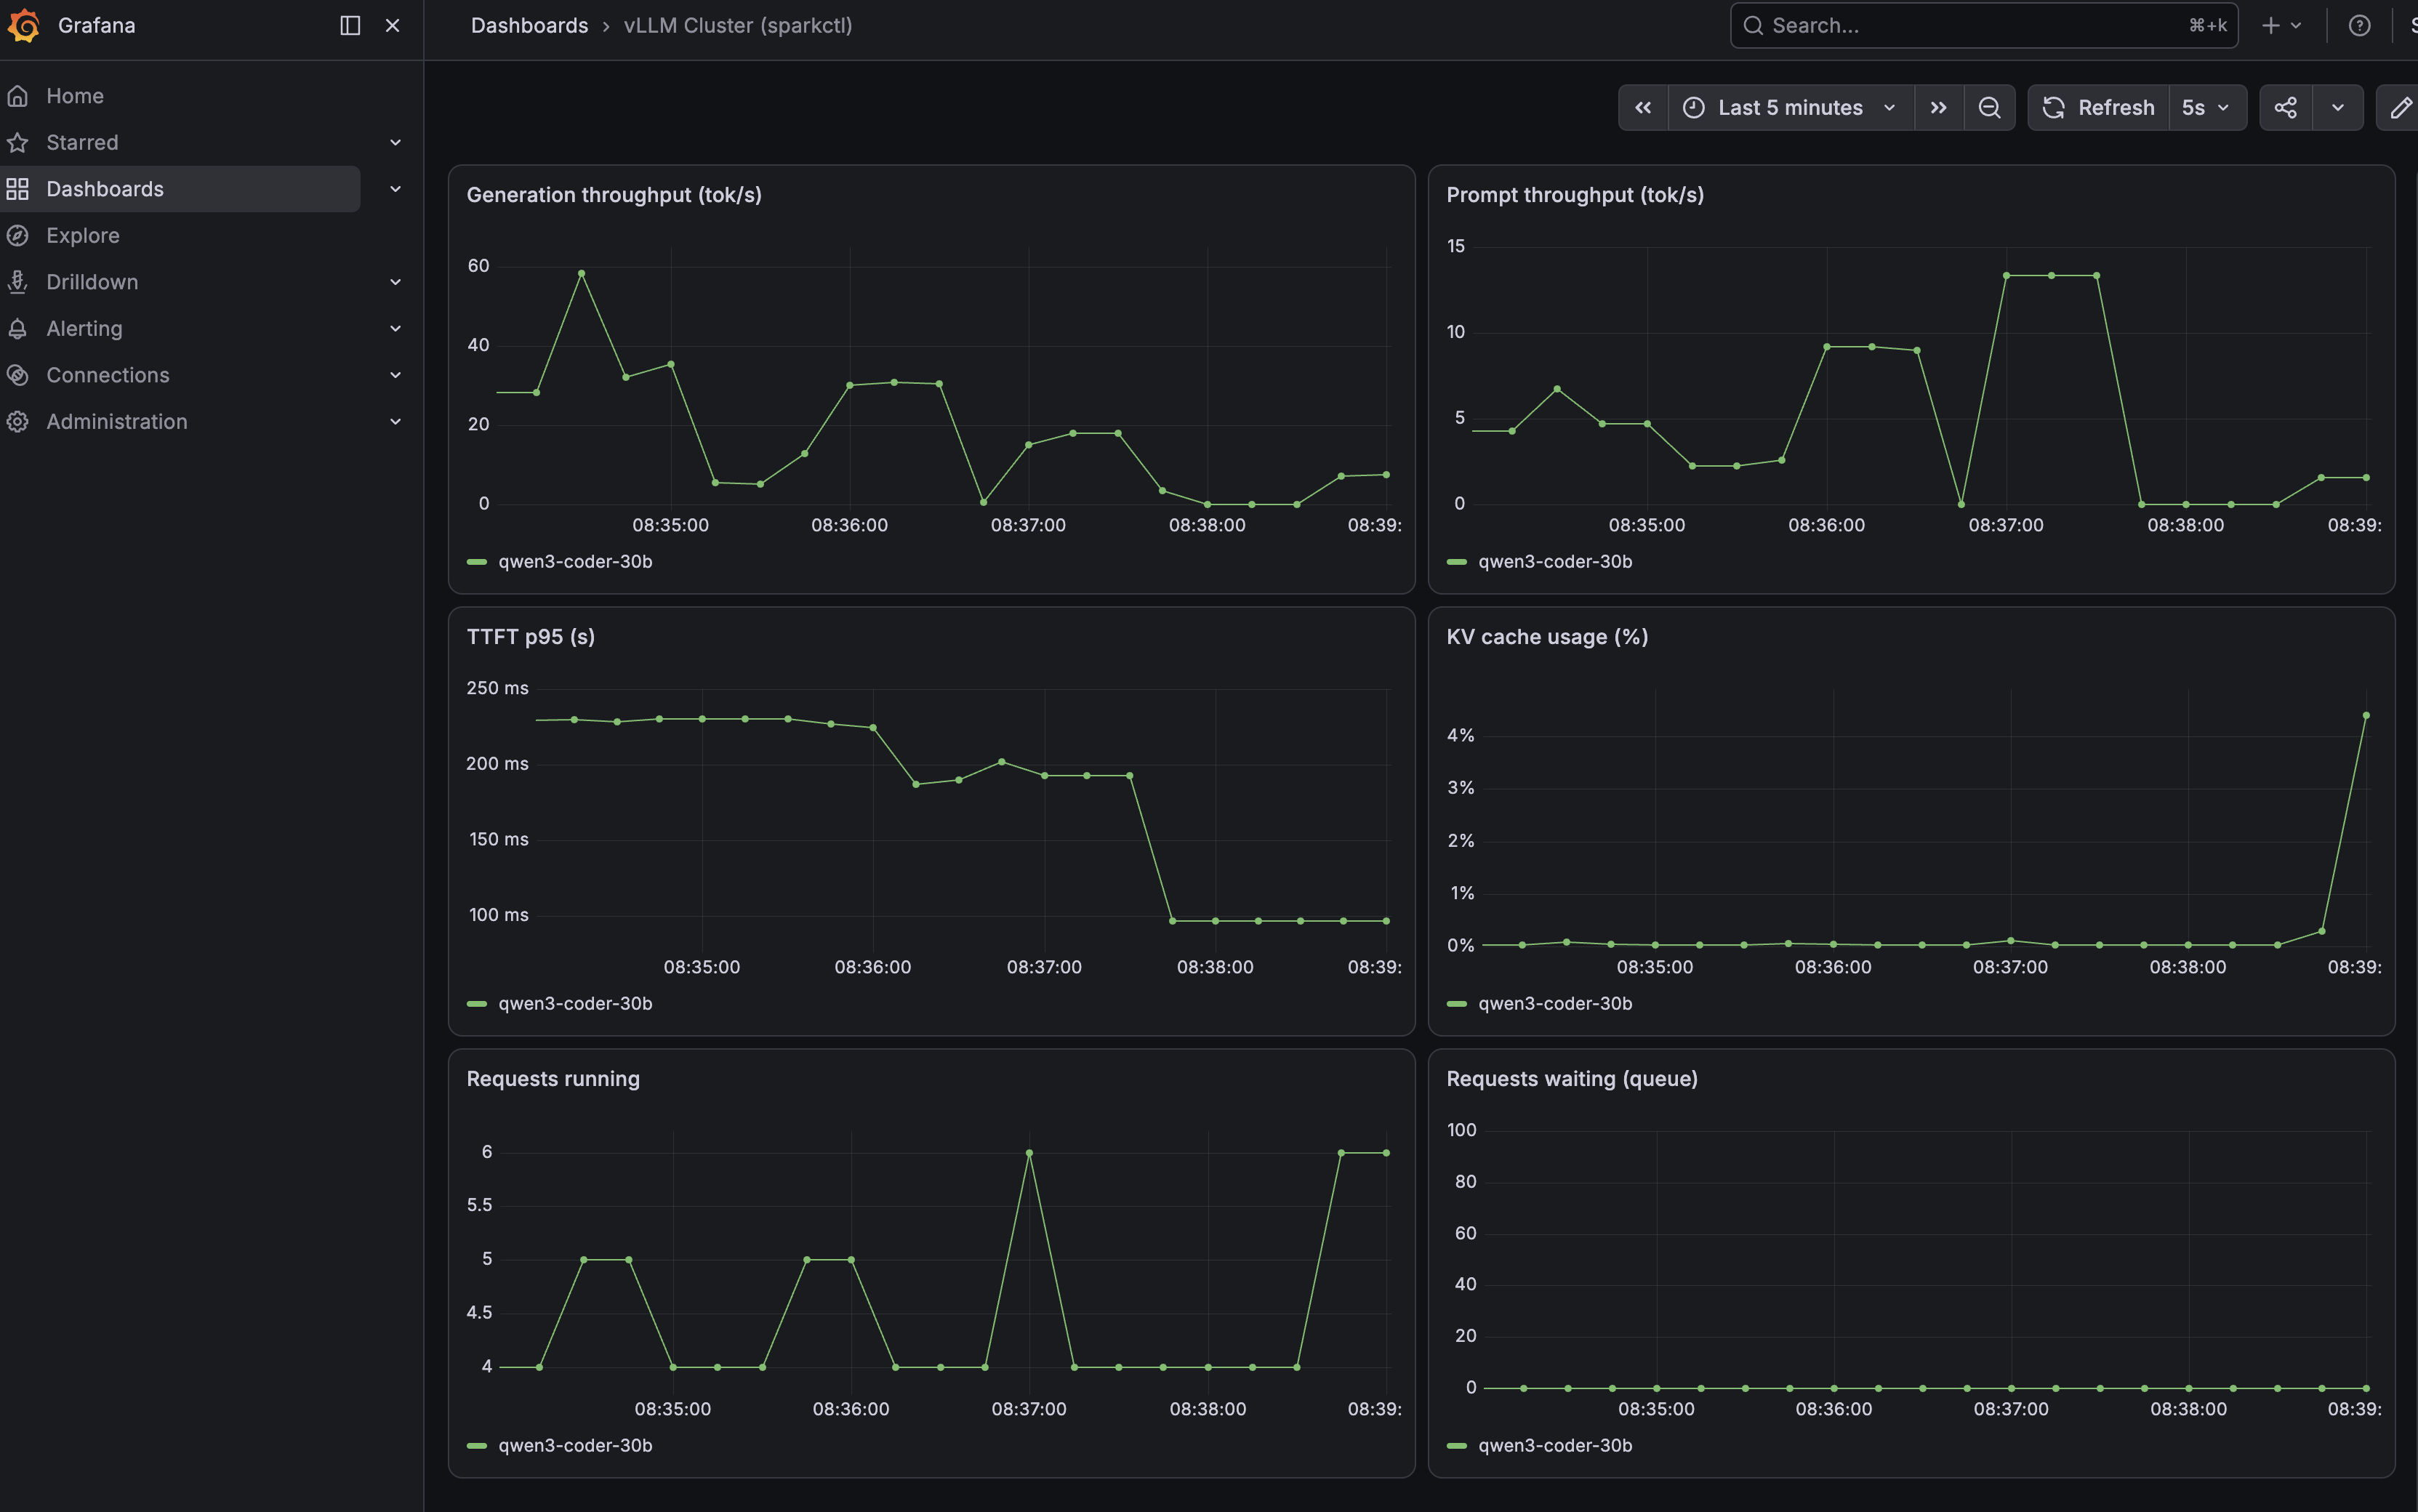Viewport: 2418px width, 1512px height.
Task: Refresh the dashboard
Action: click(x=2098, y=108)
